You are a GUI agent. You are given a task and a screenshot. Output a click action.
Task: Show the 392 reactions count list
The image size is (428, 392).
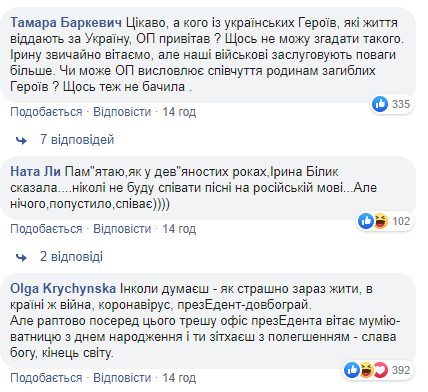(401, 370)
